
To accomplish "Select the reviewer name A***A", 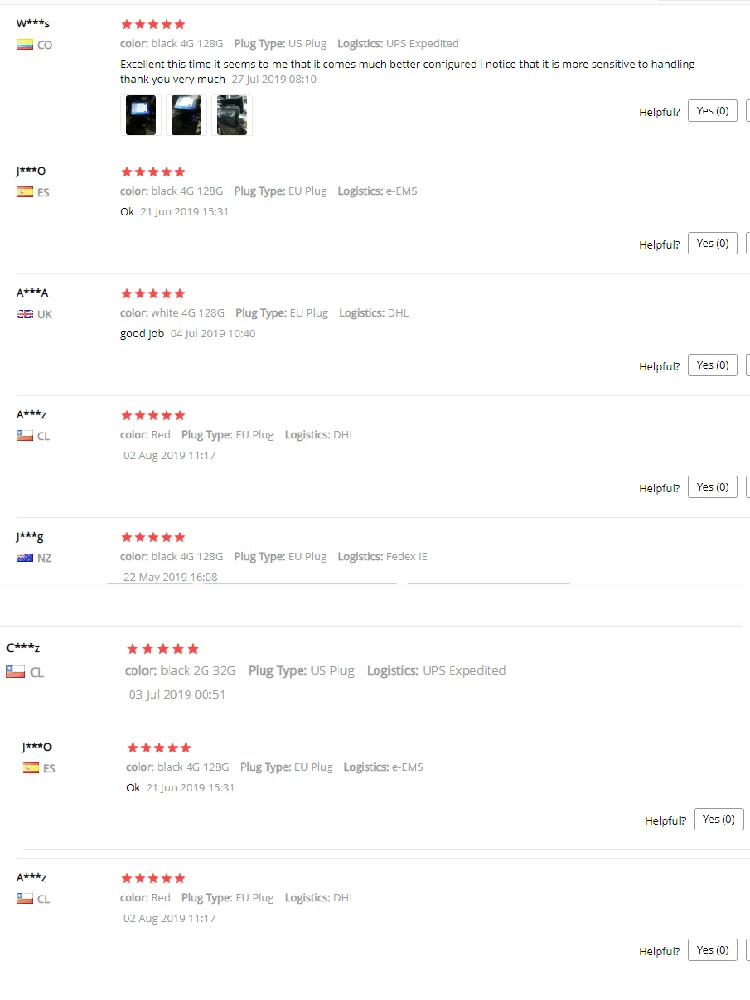I will (32, 293).
